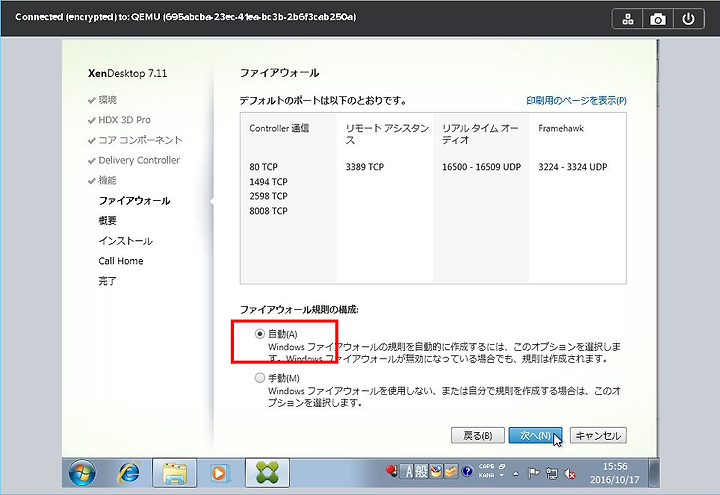Toggle the KANA indicator in language bar
Viewport: 720px width, 495px height.
(487, 475)
